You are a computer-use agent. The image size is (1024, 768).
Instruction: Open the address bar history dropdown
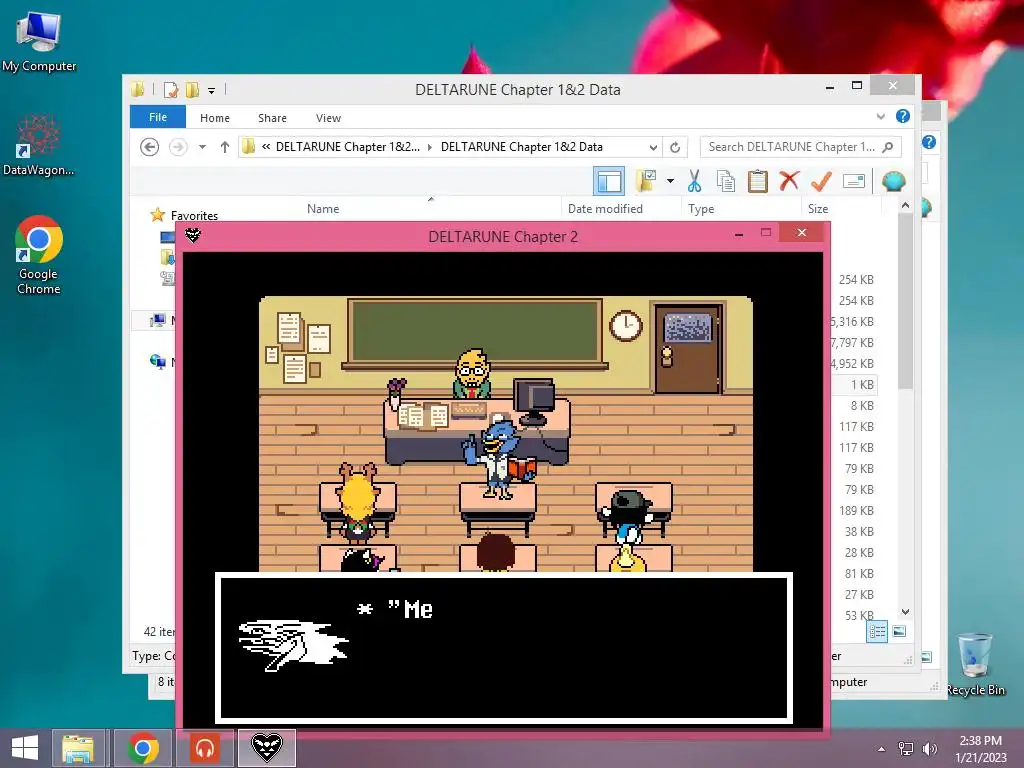point(653,147)
